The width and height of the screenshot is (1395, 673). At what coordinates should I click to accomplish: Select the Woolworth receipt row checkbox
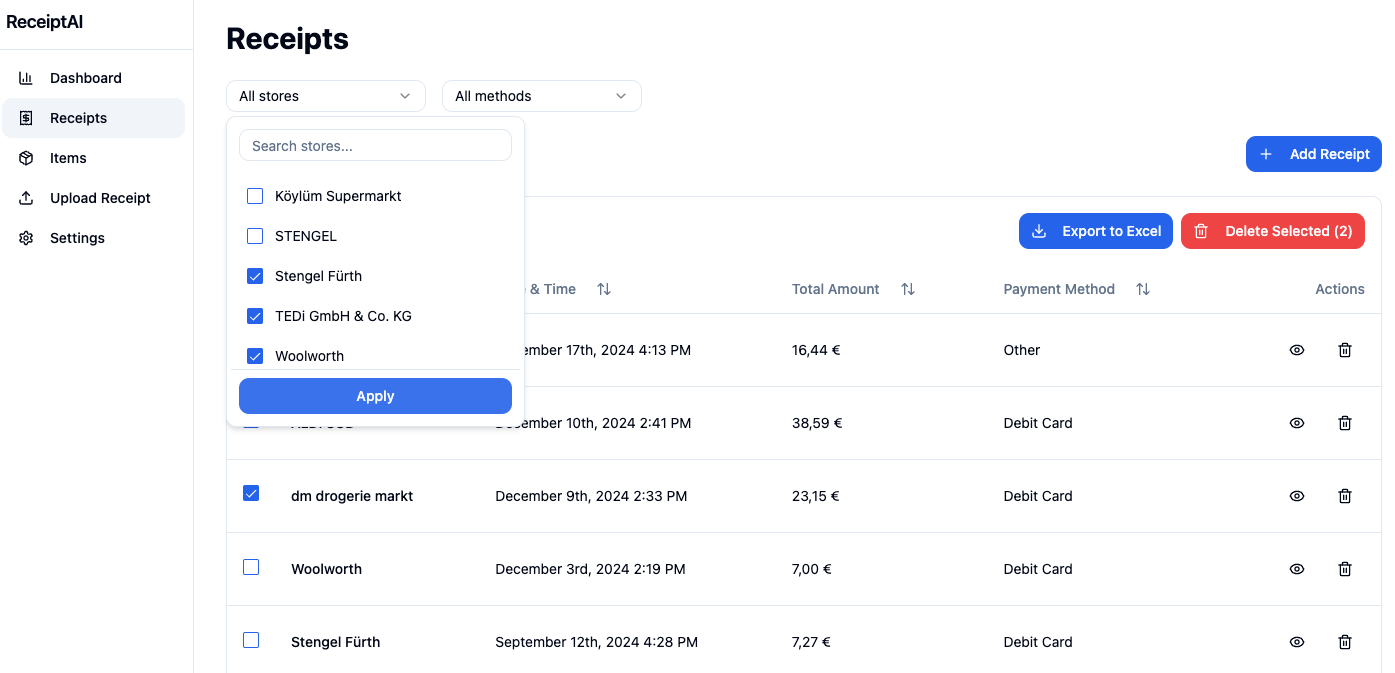[251, 566]
